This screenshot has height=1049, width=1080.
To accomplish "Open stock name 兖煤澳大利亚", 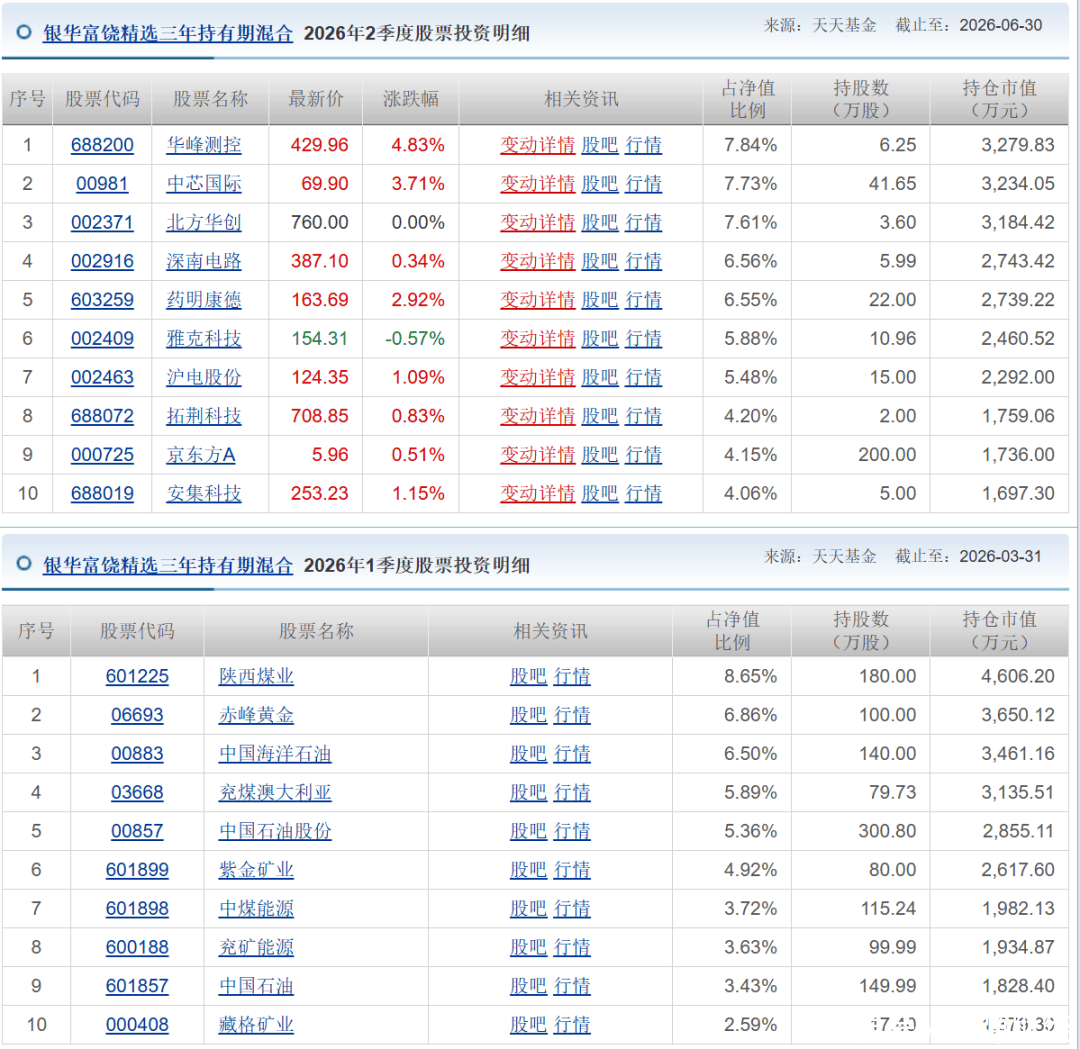I will point(275,792).
